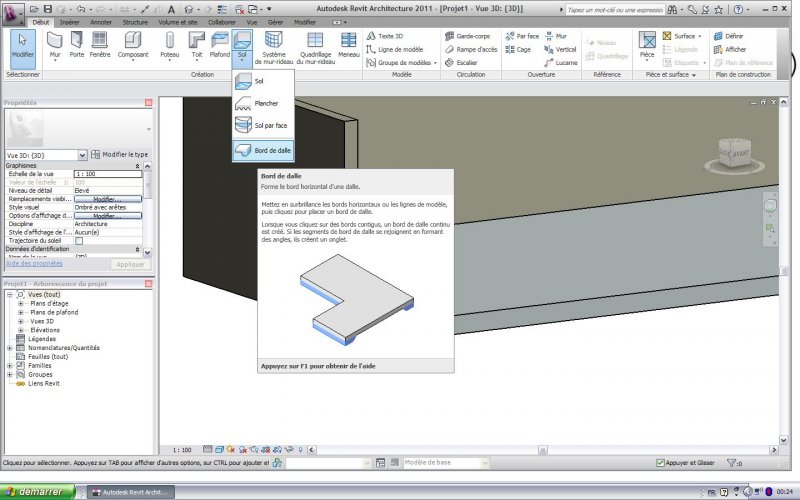800x500 pixels.
Task: Click the Echelle de la vue input field
Action: (x=108, y=174)
